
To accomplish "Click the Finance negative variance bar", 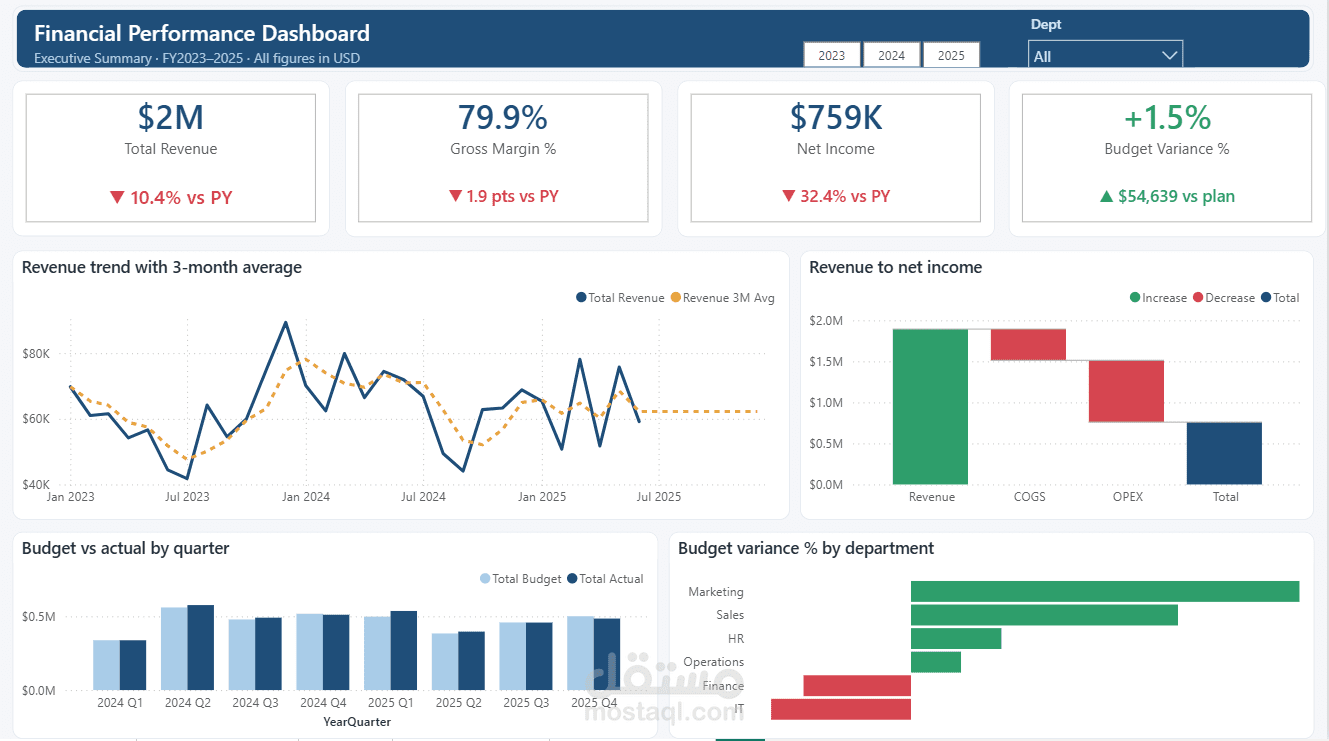I will pyautogui.click(x=857, y=685).
